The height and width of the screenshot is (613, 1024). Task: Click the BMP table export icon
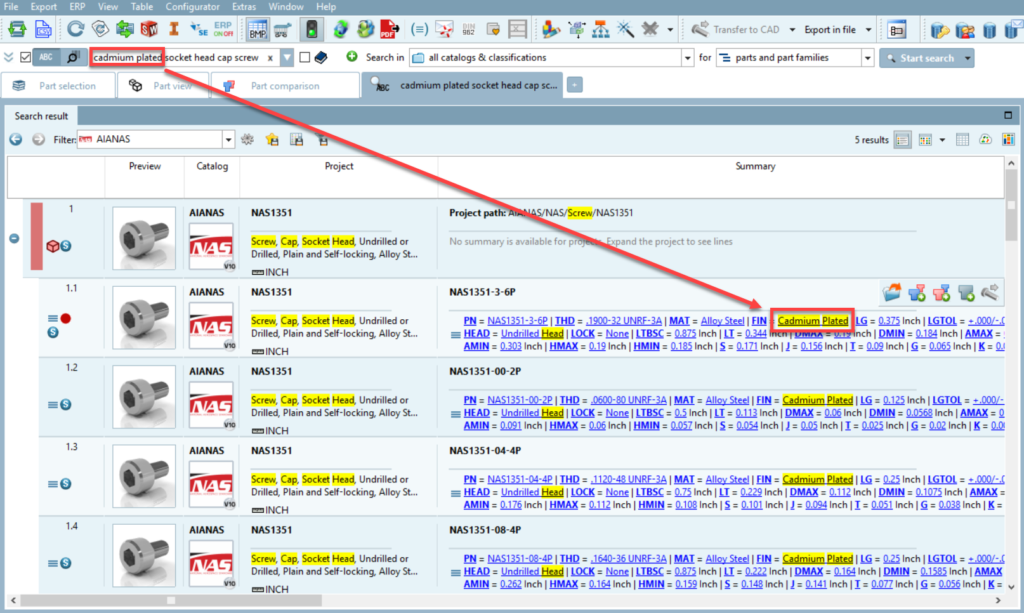tap(258, 29)
